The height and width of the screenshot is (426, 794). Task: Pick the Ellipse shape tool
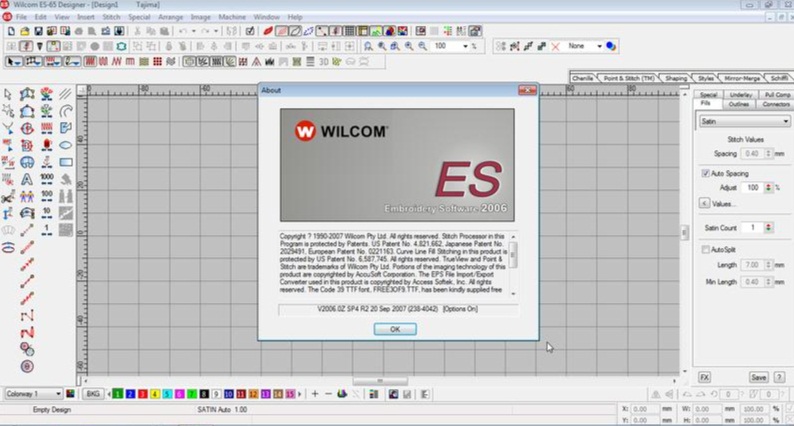click(x=65, y=145)
